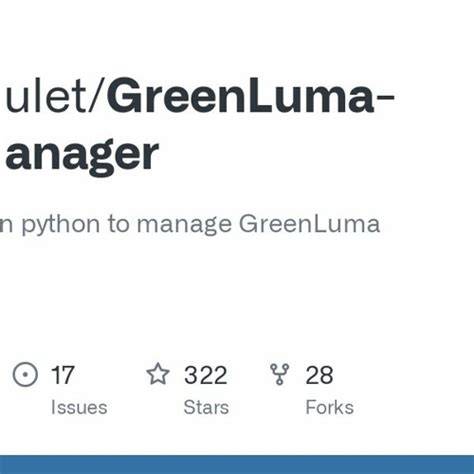Open the Forks label

tap(330, 407)
